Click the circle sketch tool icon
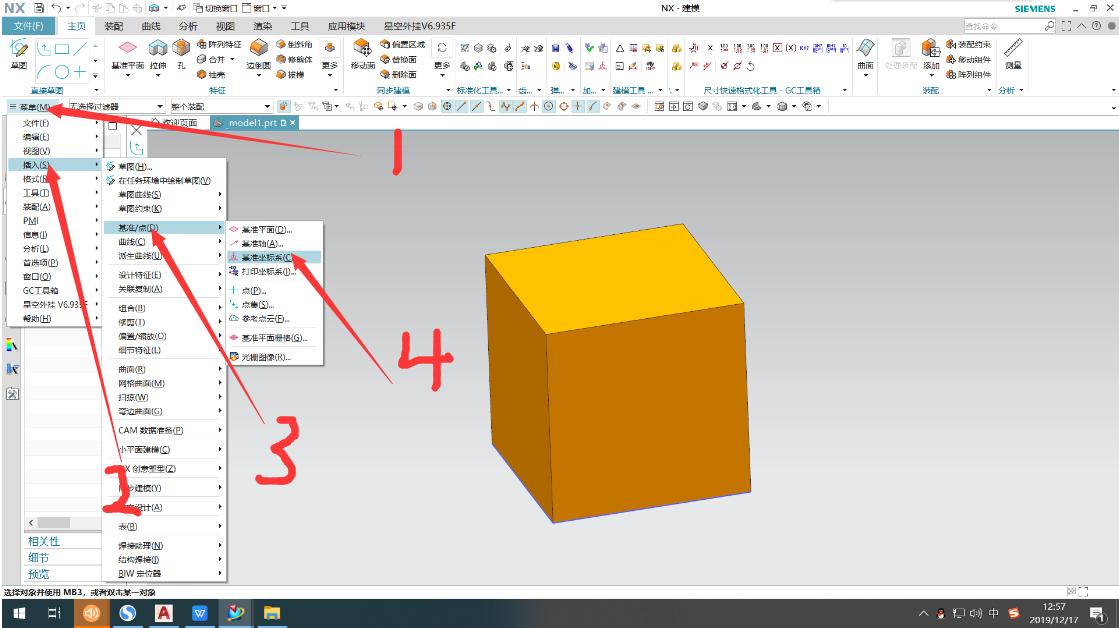 point(62,72)
